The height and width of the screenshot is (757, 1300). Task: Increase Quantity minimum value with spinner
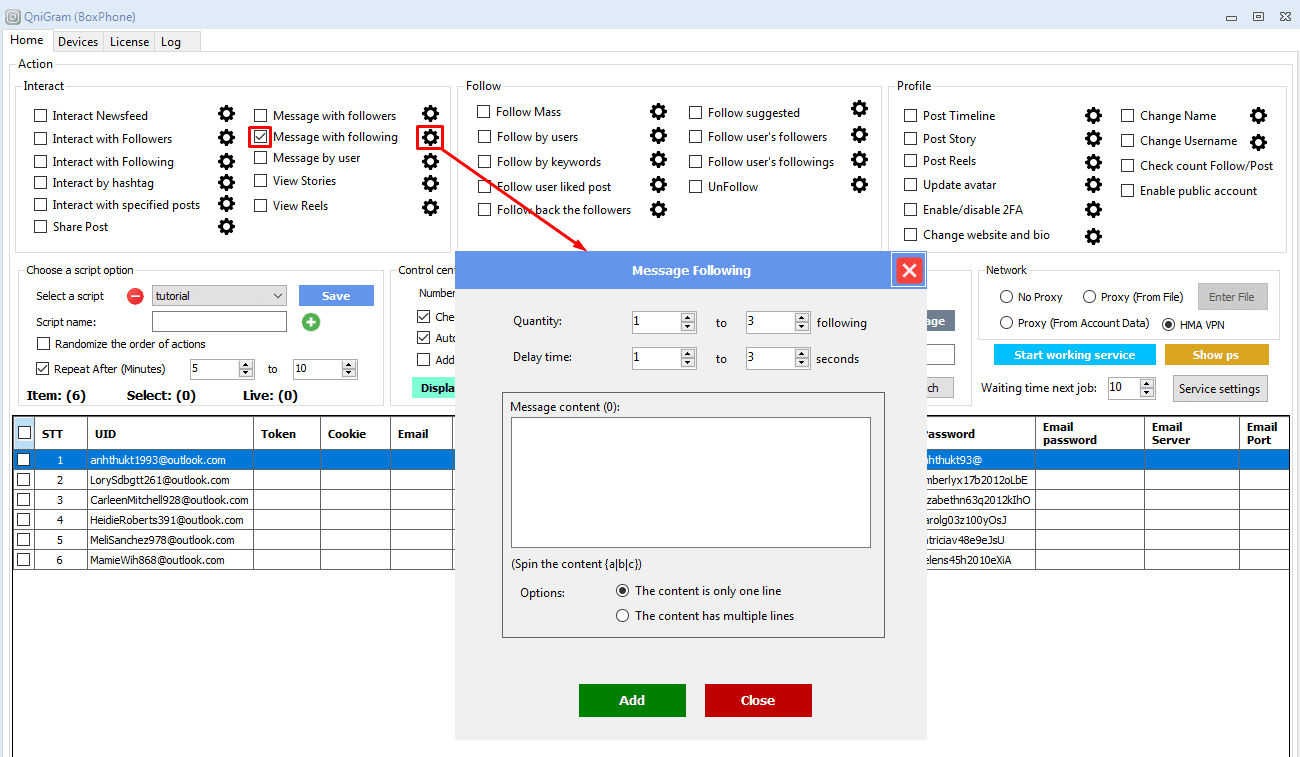tap(687, 318)
